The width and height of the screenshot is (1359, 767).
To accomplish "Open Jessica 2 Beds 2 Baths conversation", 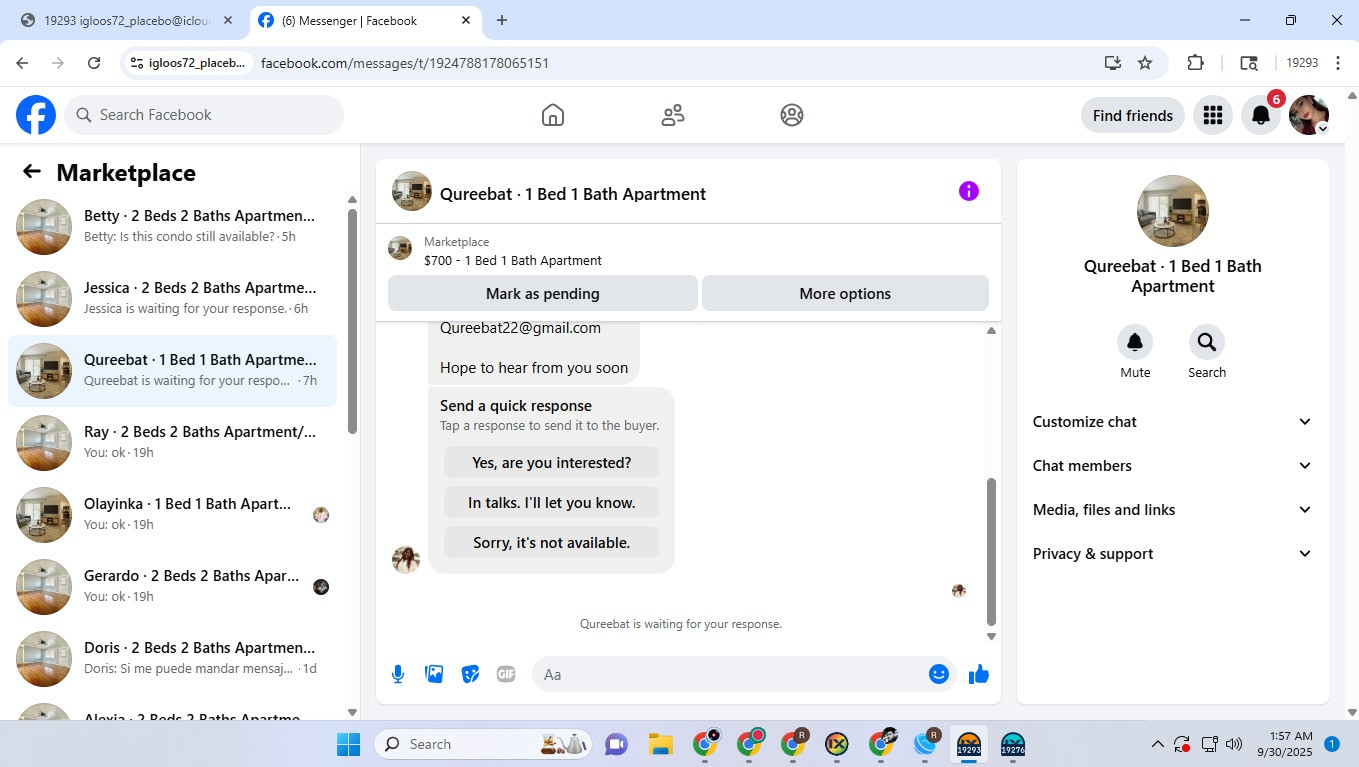I will 172,299.
